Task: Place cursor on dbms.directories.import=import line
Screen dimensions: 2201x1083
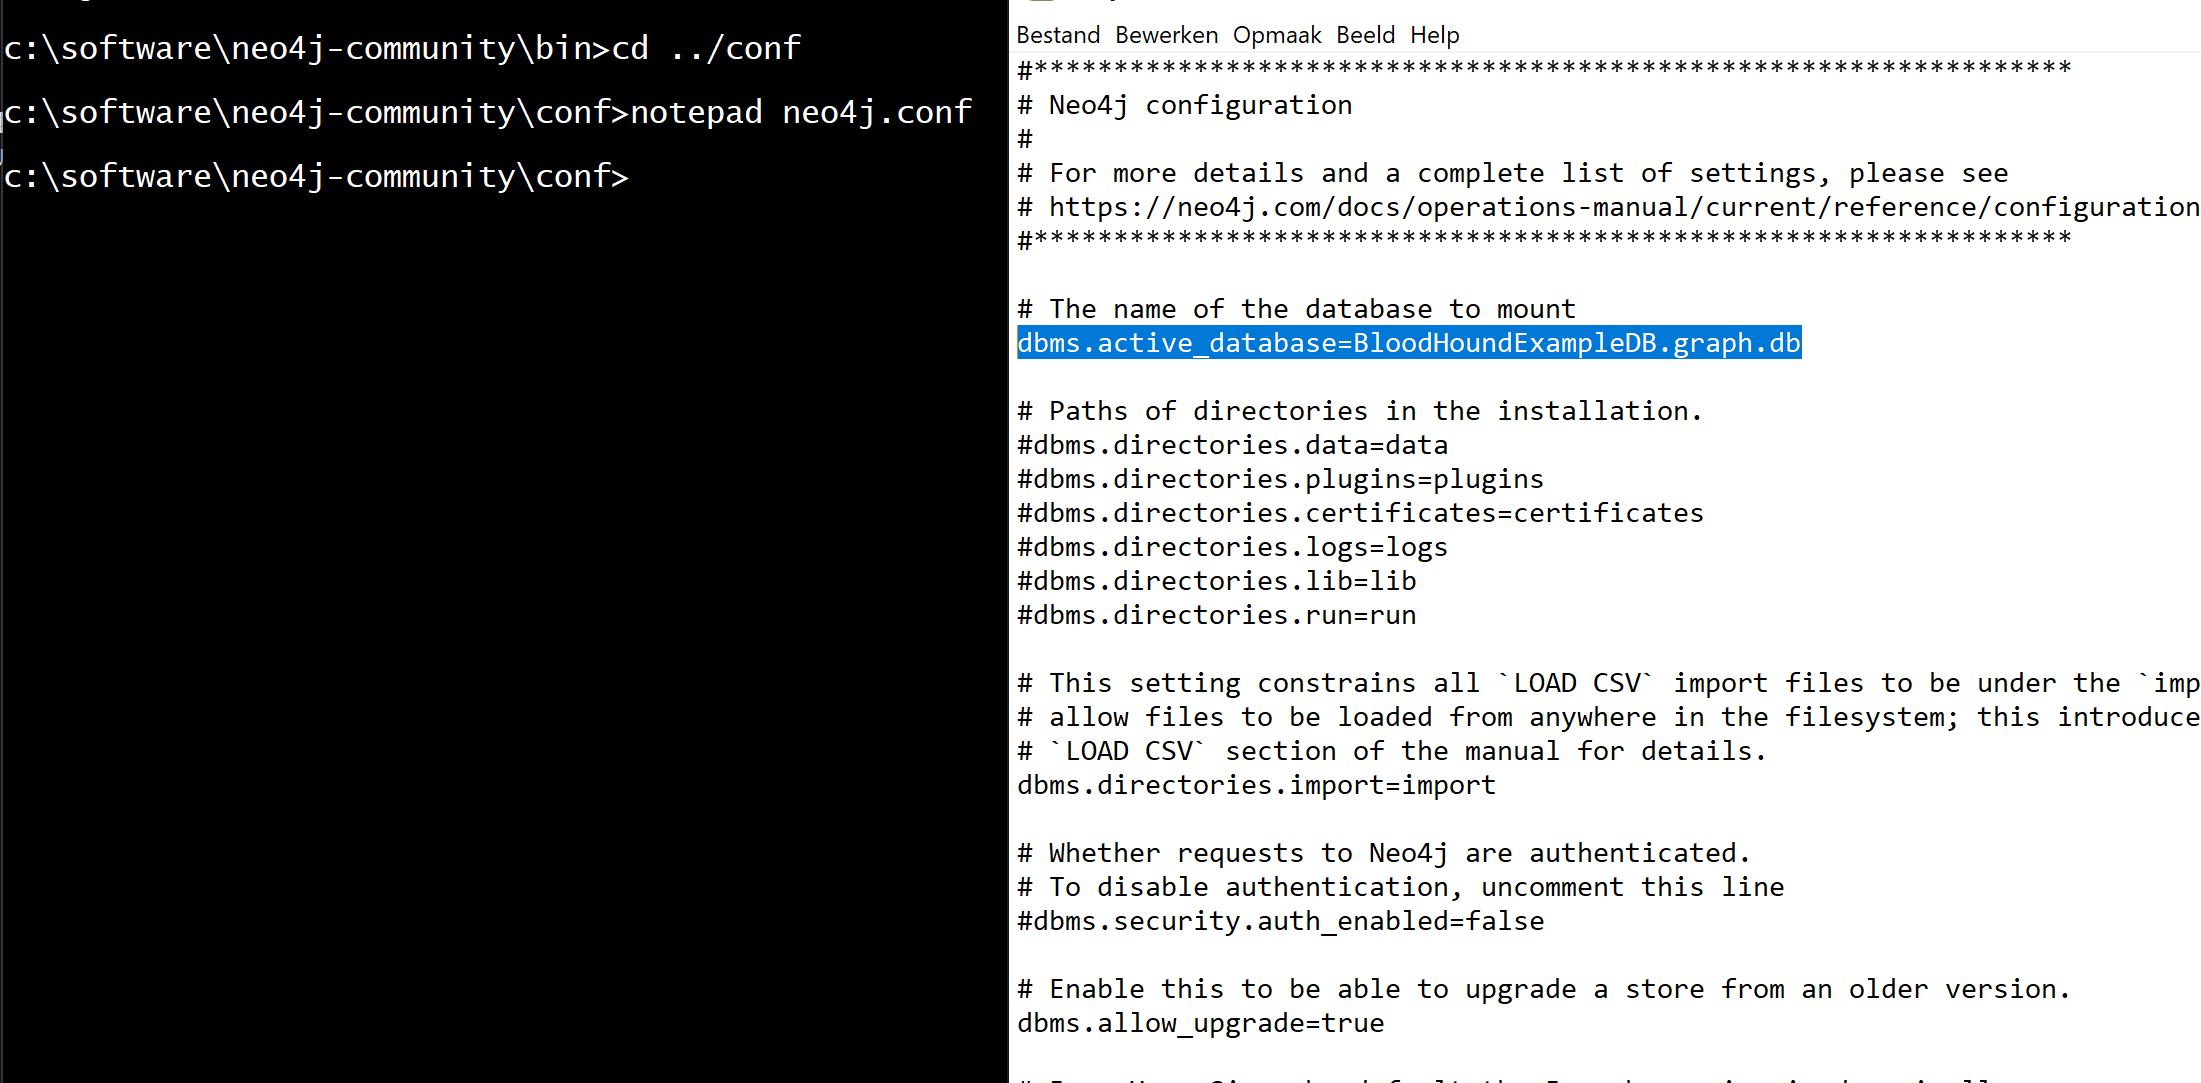Action: (1256, 785)
